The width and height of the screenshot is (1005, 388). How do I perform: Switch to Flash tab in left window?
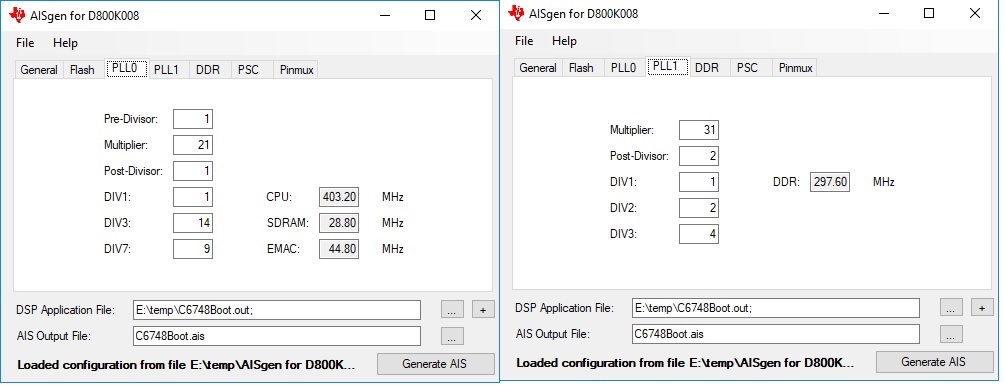coord(82,70)
